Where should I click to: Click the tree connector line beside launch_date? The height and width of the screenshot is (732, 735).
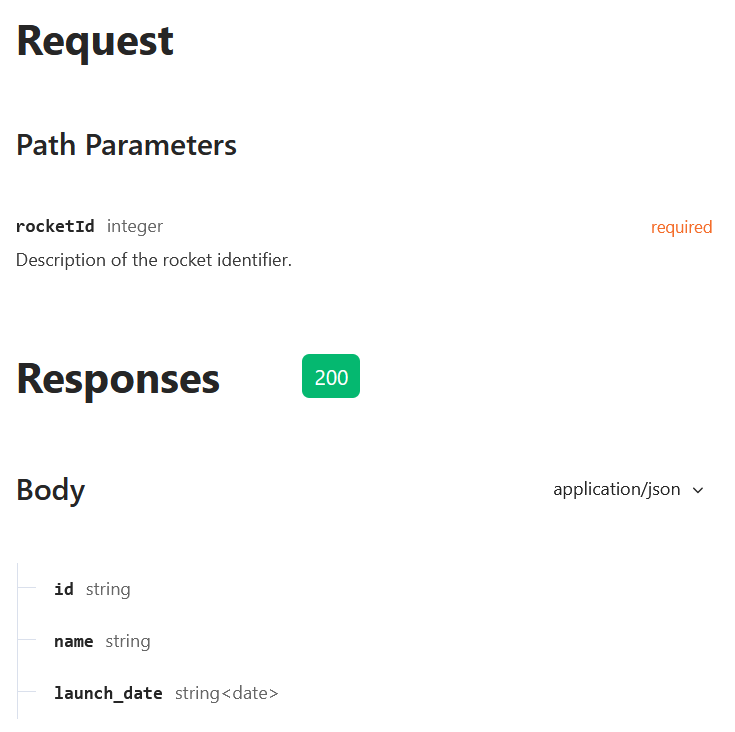tap(27, 691)
